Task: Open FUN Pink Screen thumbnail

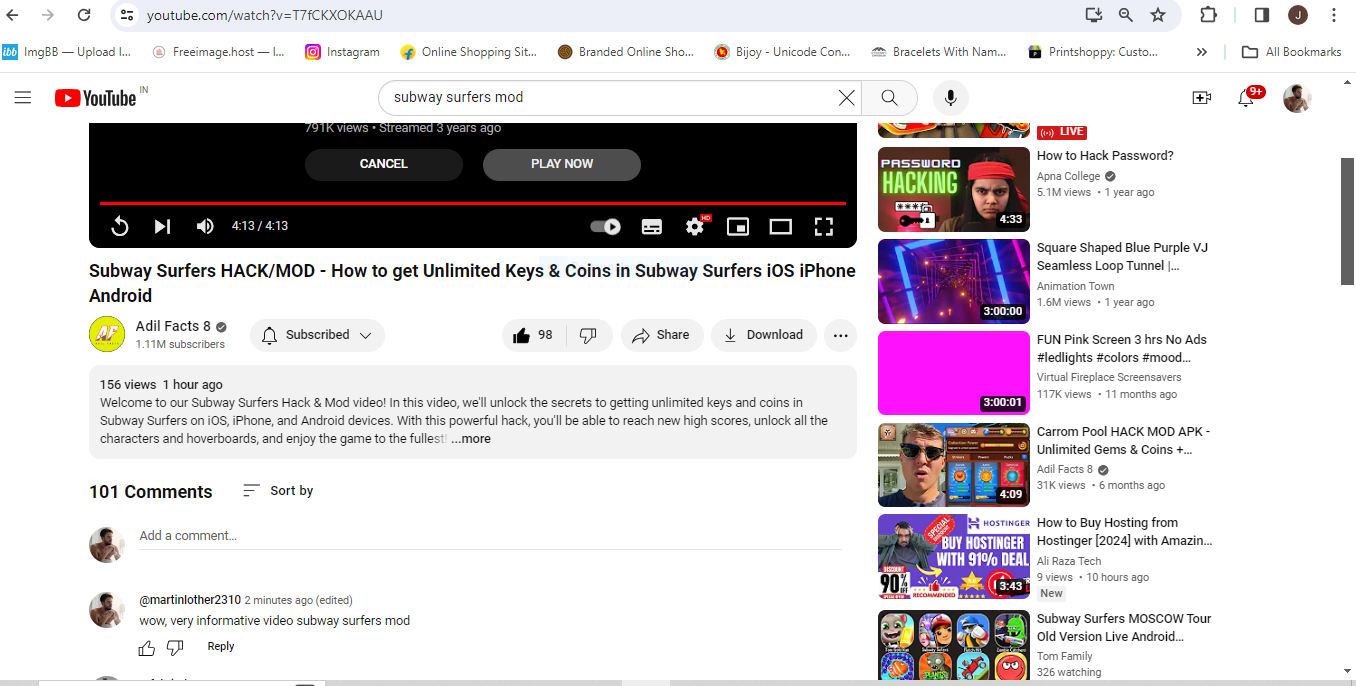Action: (954, 373)
